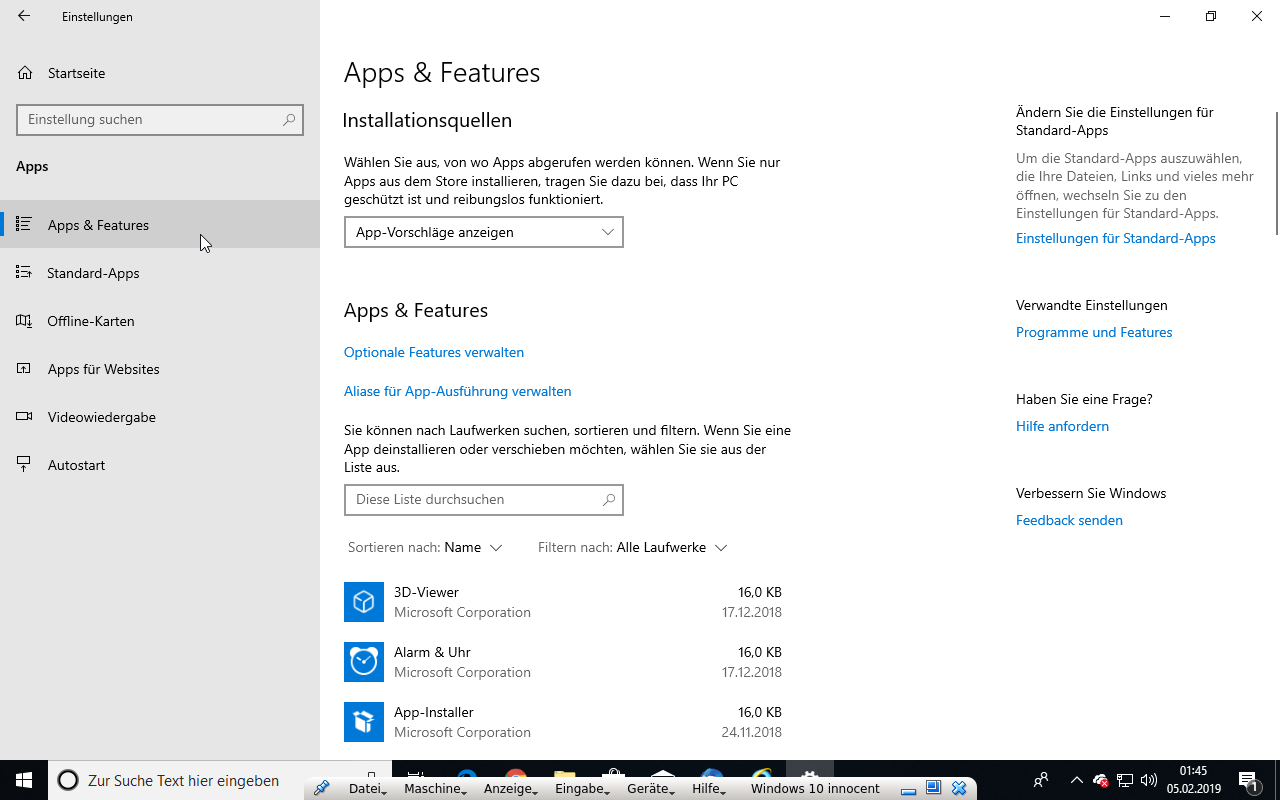Switch to Standard-Apps section
The width and height of the screenshot is (1280, 800).
tap(93, 273)
